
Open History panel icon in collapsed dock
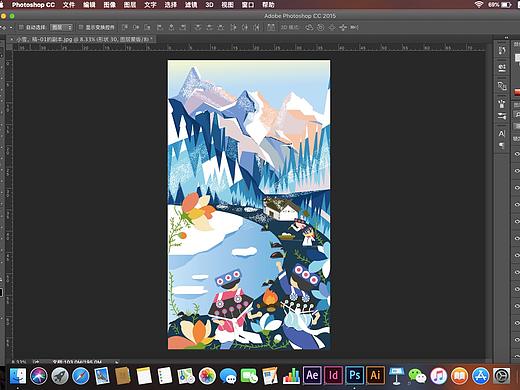[502, 50]
